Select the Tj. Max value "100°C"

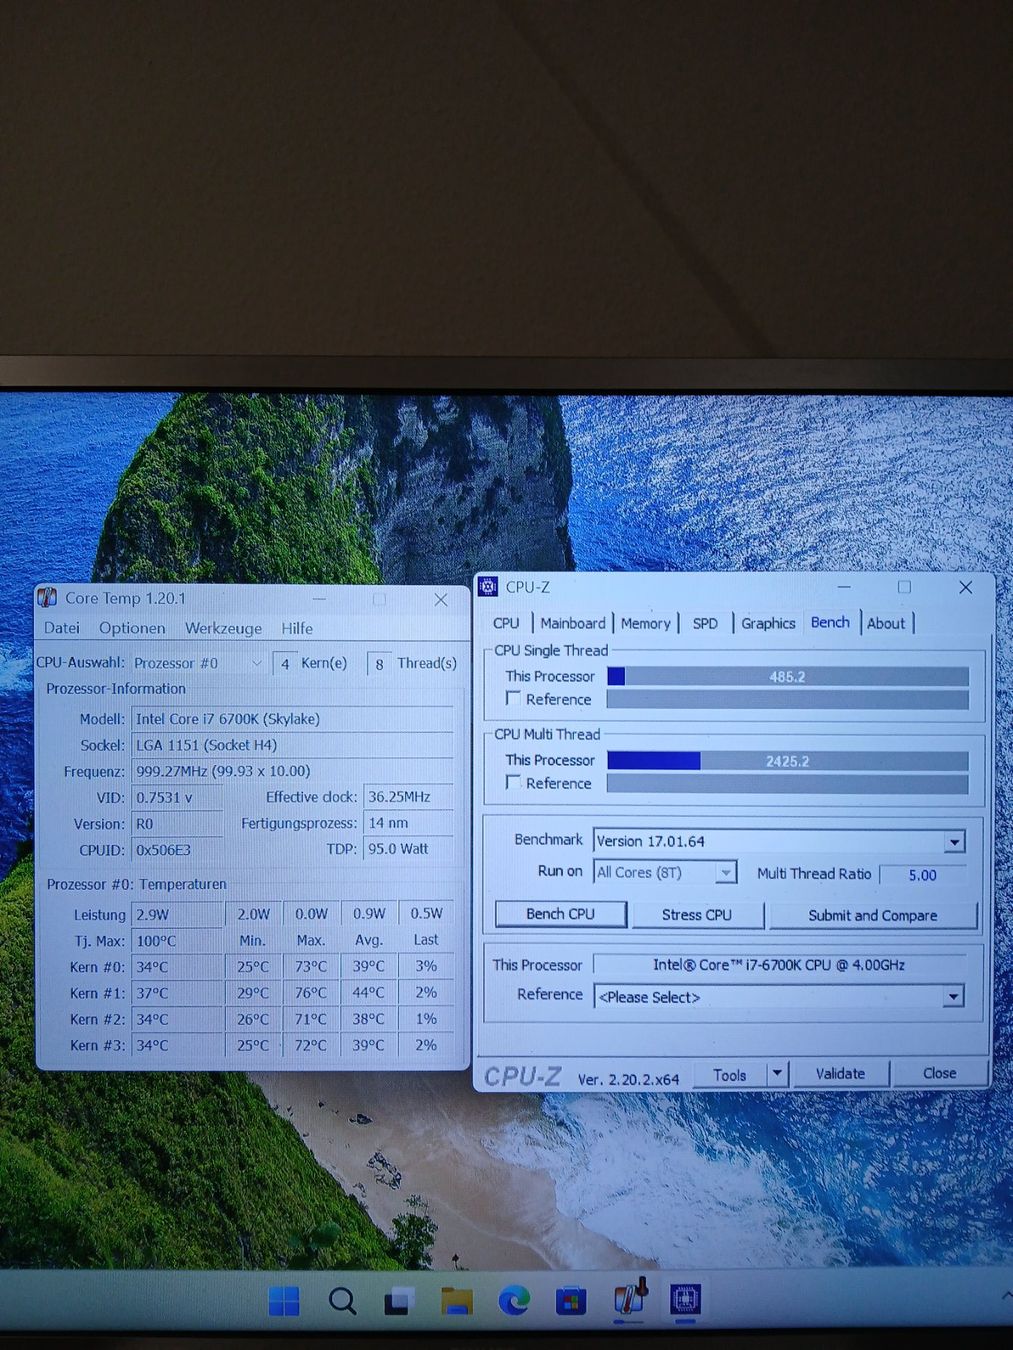coord(156,941)
